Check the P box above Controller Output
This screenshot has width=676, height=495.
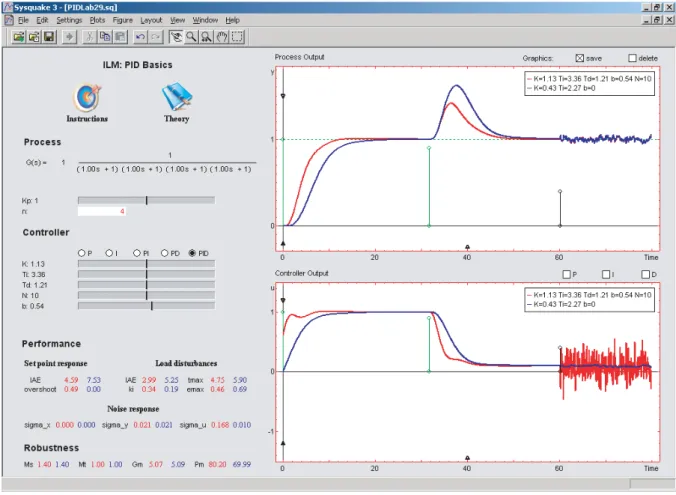(567, 274)
